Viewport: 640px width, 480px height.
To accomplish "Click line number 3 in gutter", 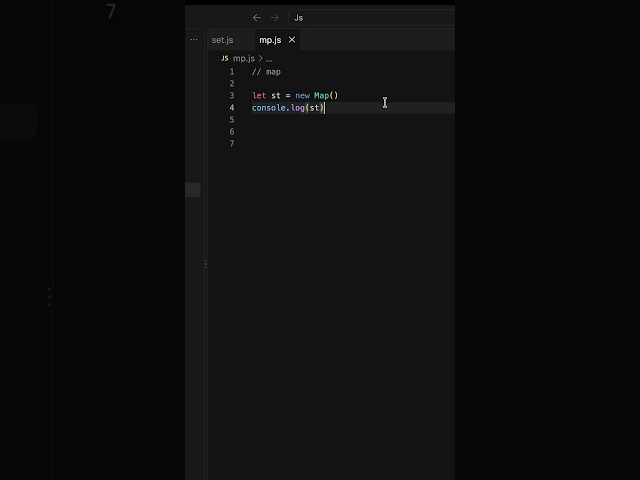I will point(232,96).
